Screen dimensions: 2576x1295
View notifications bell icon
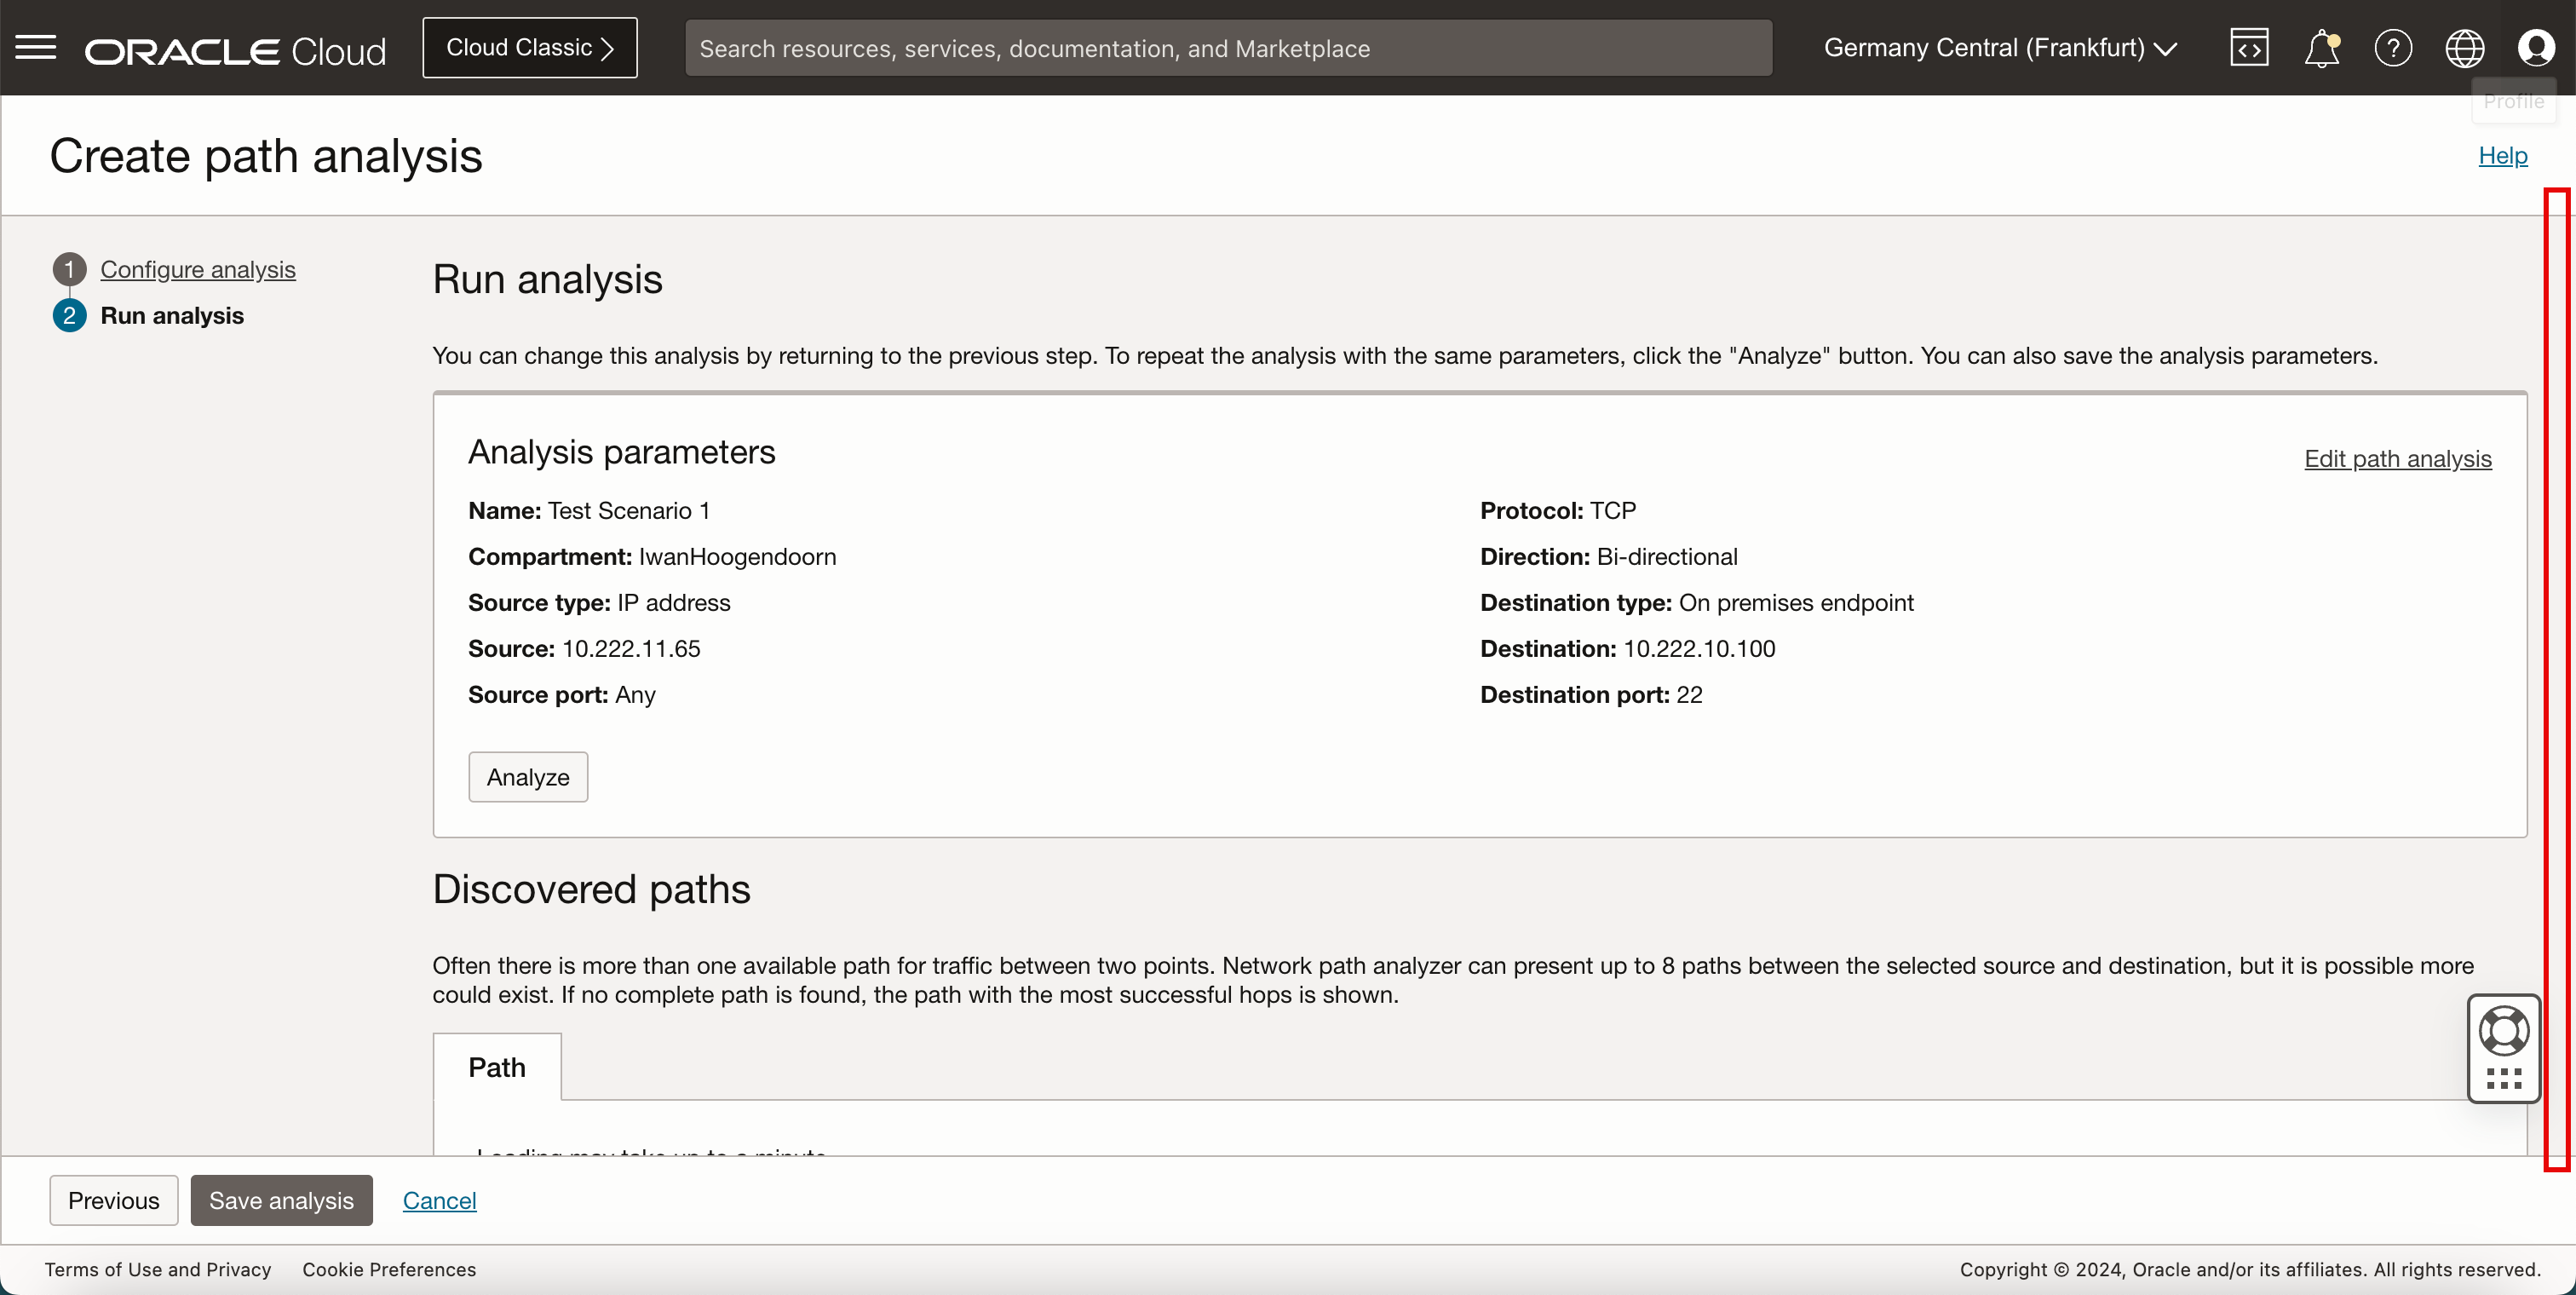[2321, 48]
